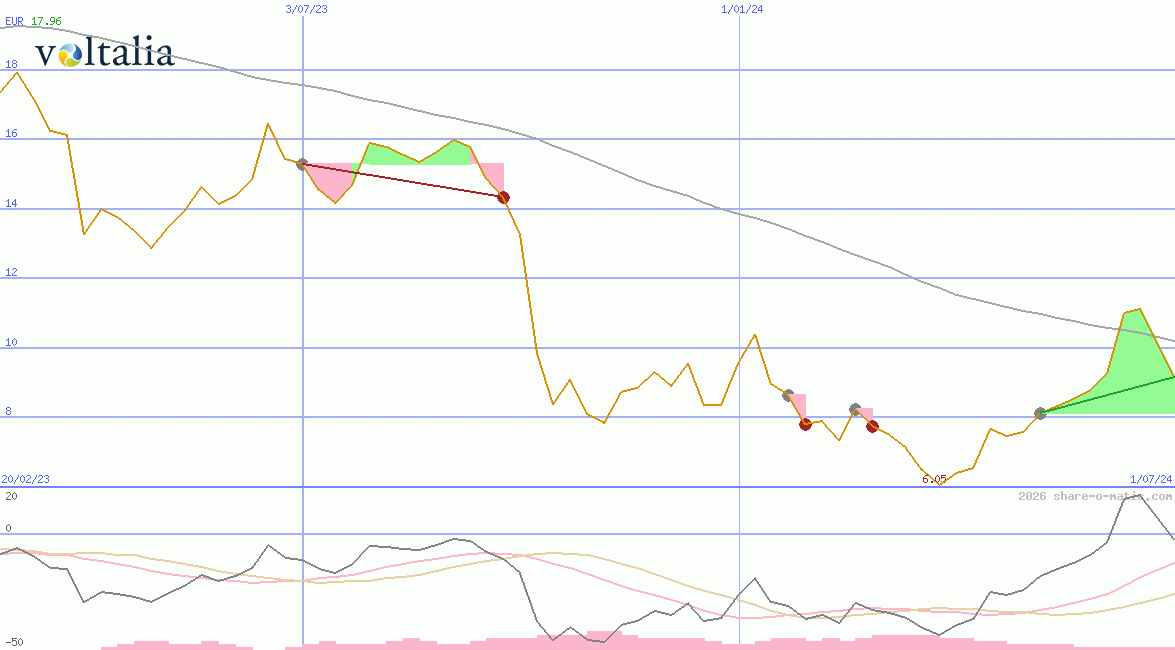Click the grey marker at the 3/07/23 line
Viewport: 1175px width, 650px height.
[302, 164]
